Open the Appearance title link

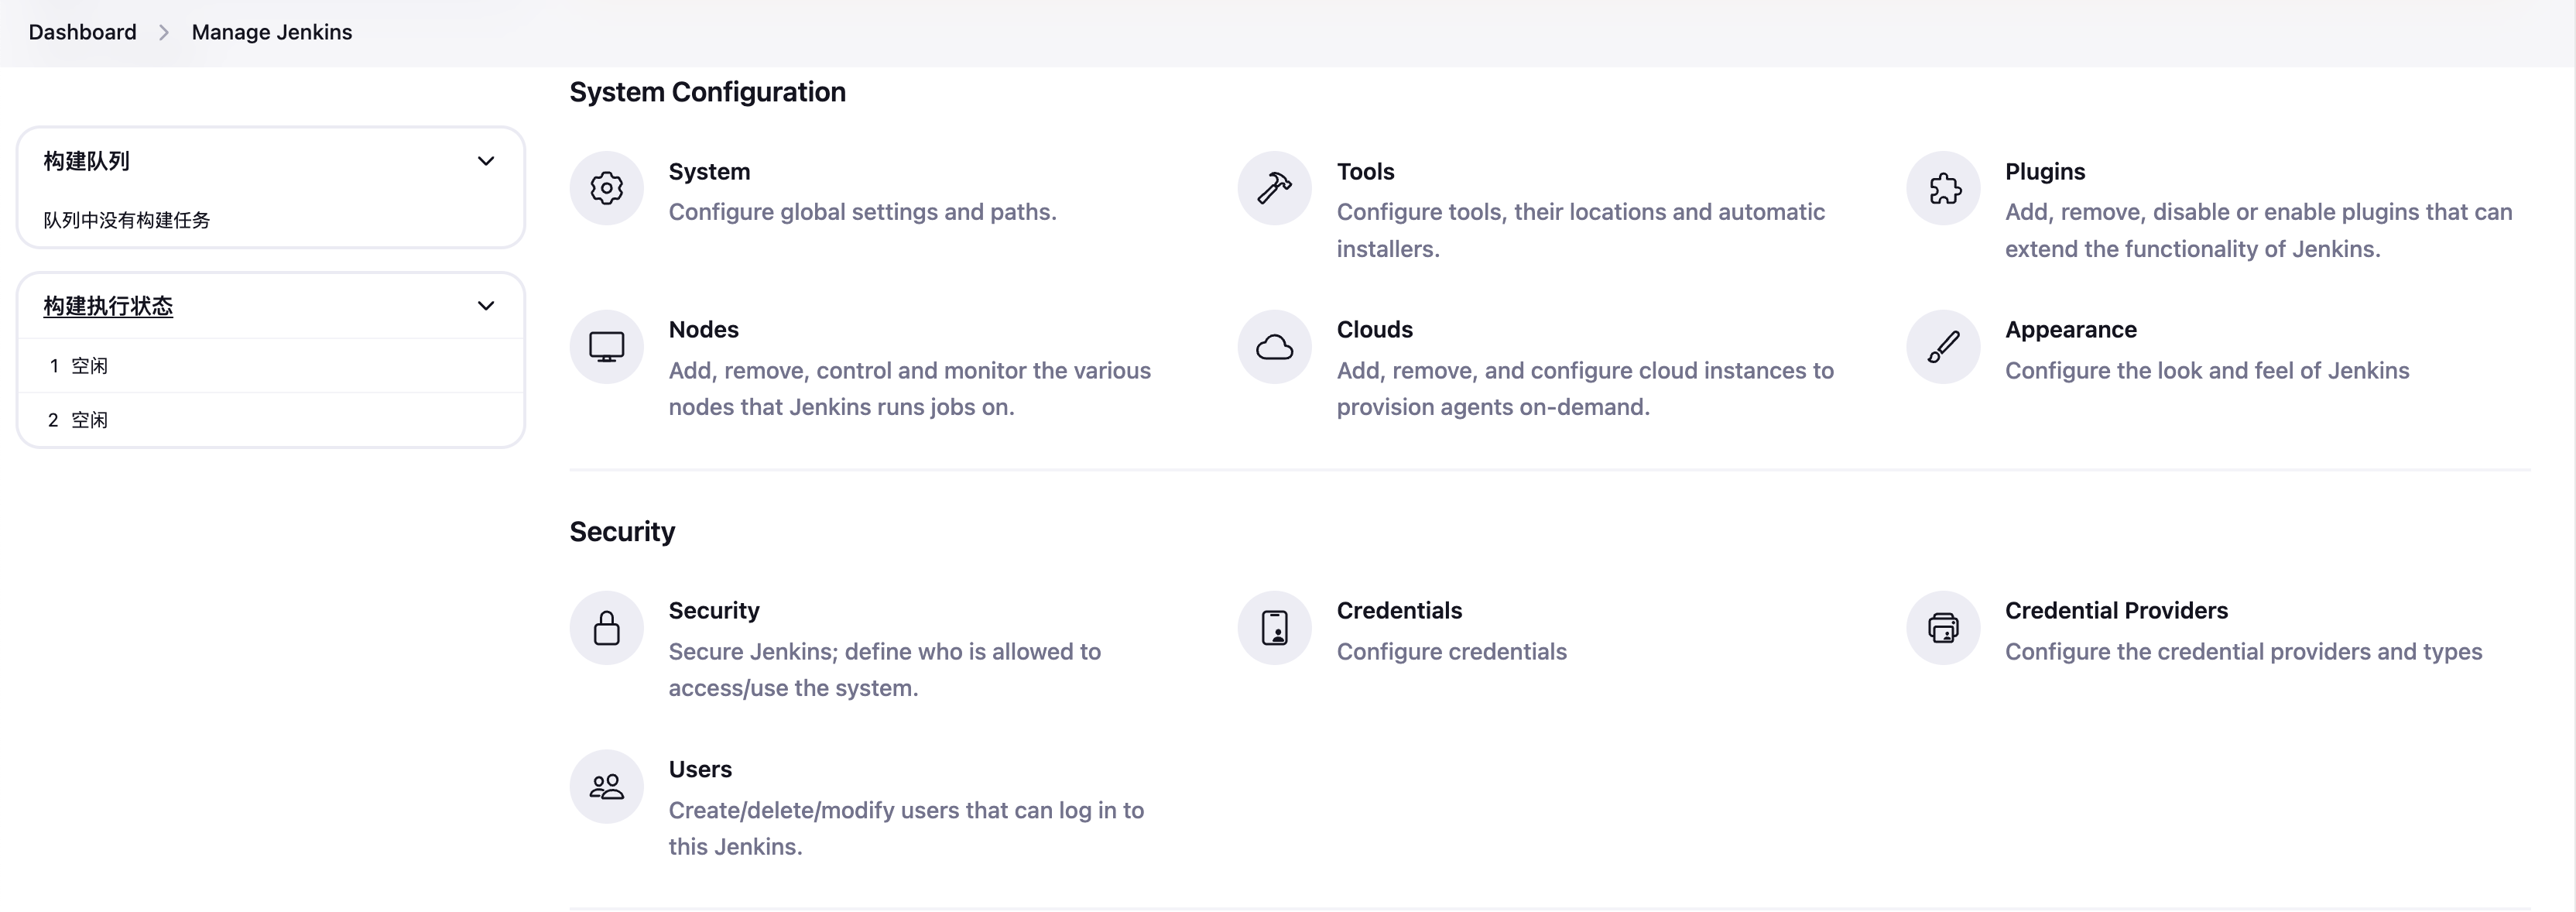[x=2071, y=329]
